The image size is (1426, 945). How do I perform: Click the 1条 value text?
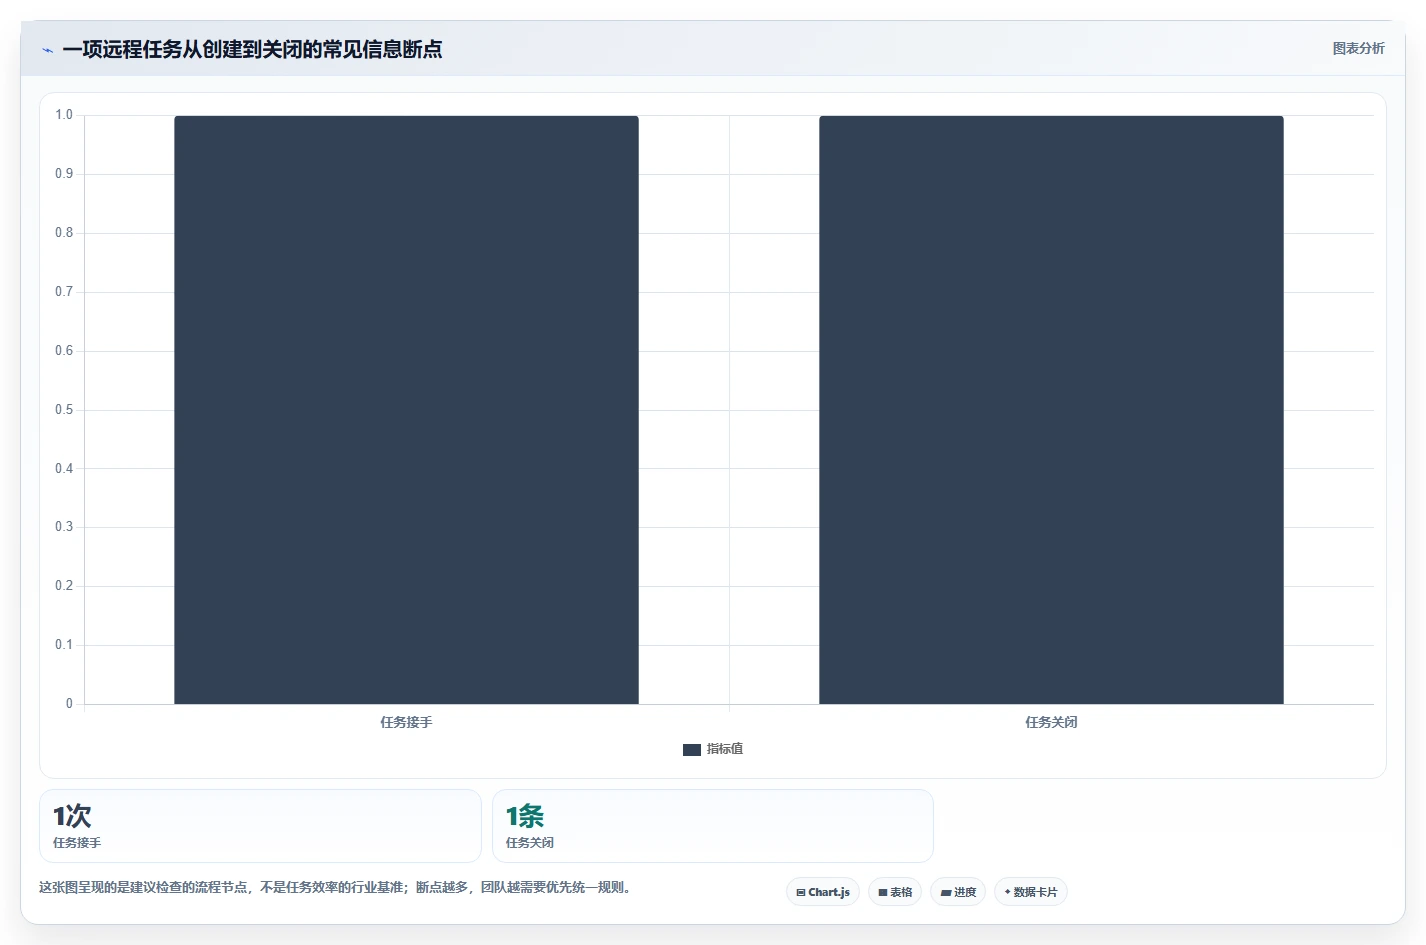[x=525, y=816]
